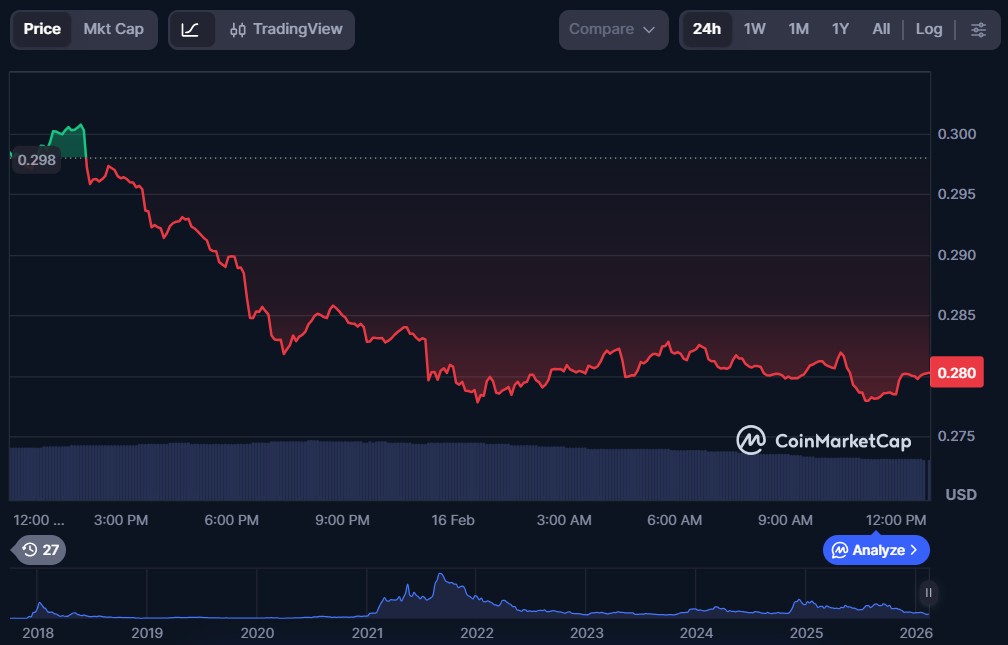Click the red 0.280 current price label

tap(955, 373)
